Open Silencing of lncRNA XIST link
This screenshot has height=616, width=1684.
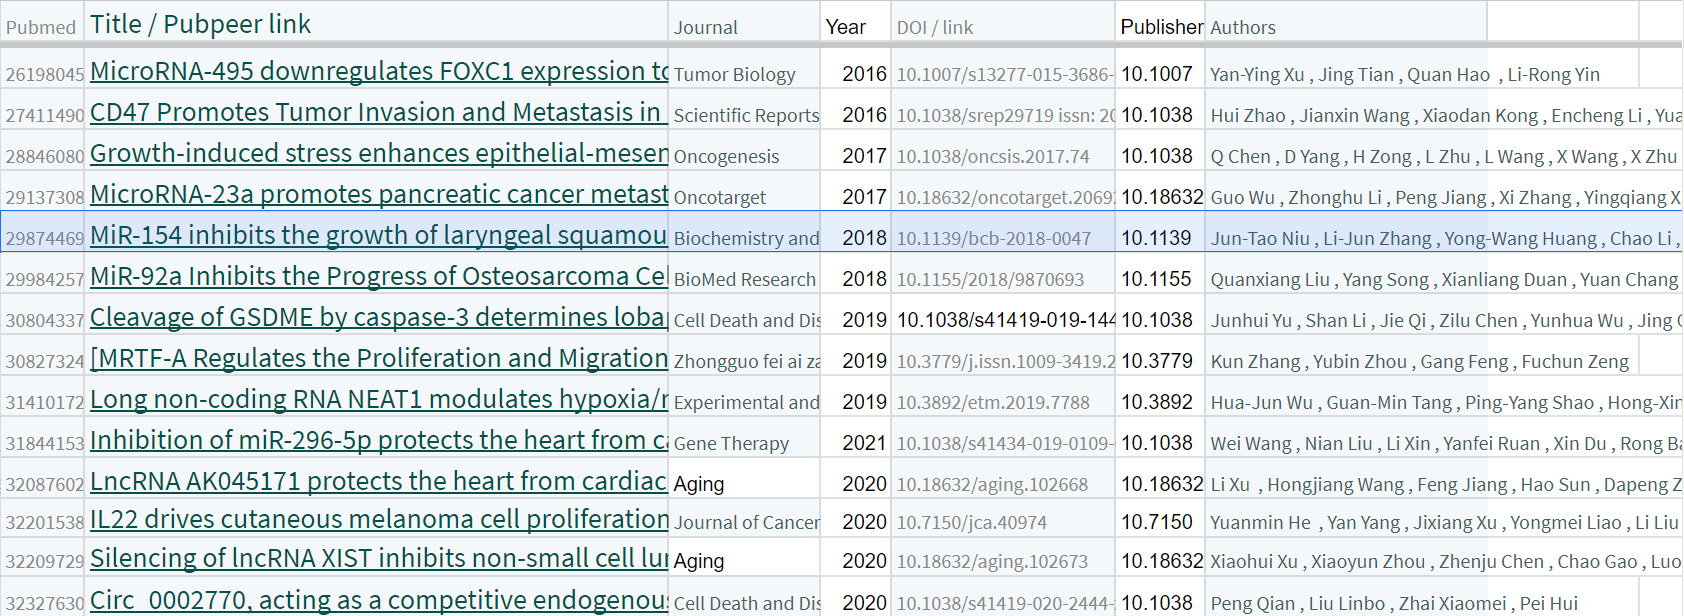pyautogui.click(x=378, y=559)
